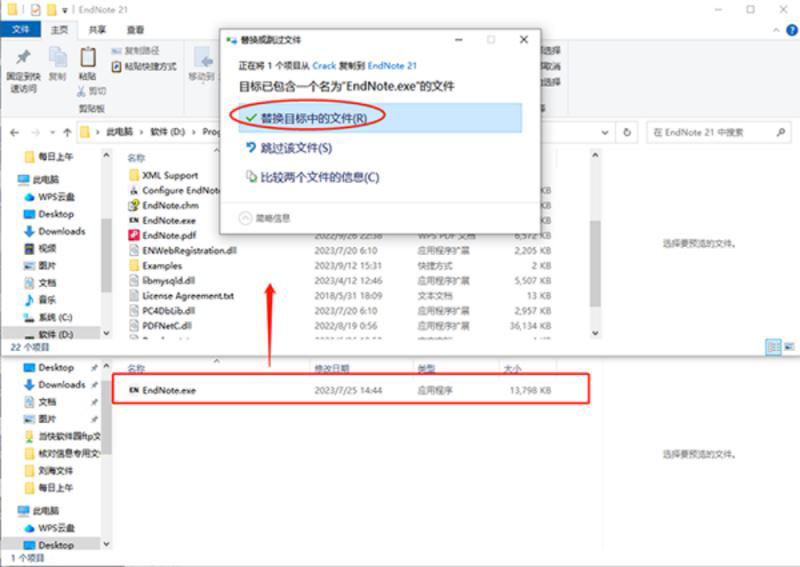Screen dimensions: 800x567
Task: Click the upper navigation pane down arrow
Action: click(x=106, y=333)
